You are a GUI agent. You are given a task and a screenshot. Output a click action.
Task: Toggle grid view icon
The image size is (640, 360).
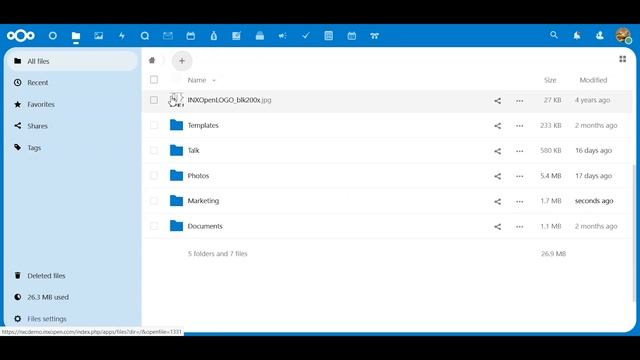tap(622, 59)
